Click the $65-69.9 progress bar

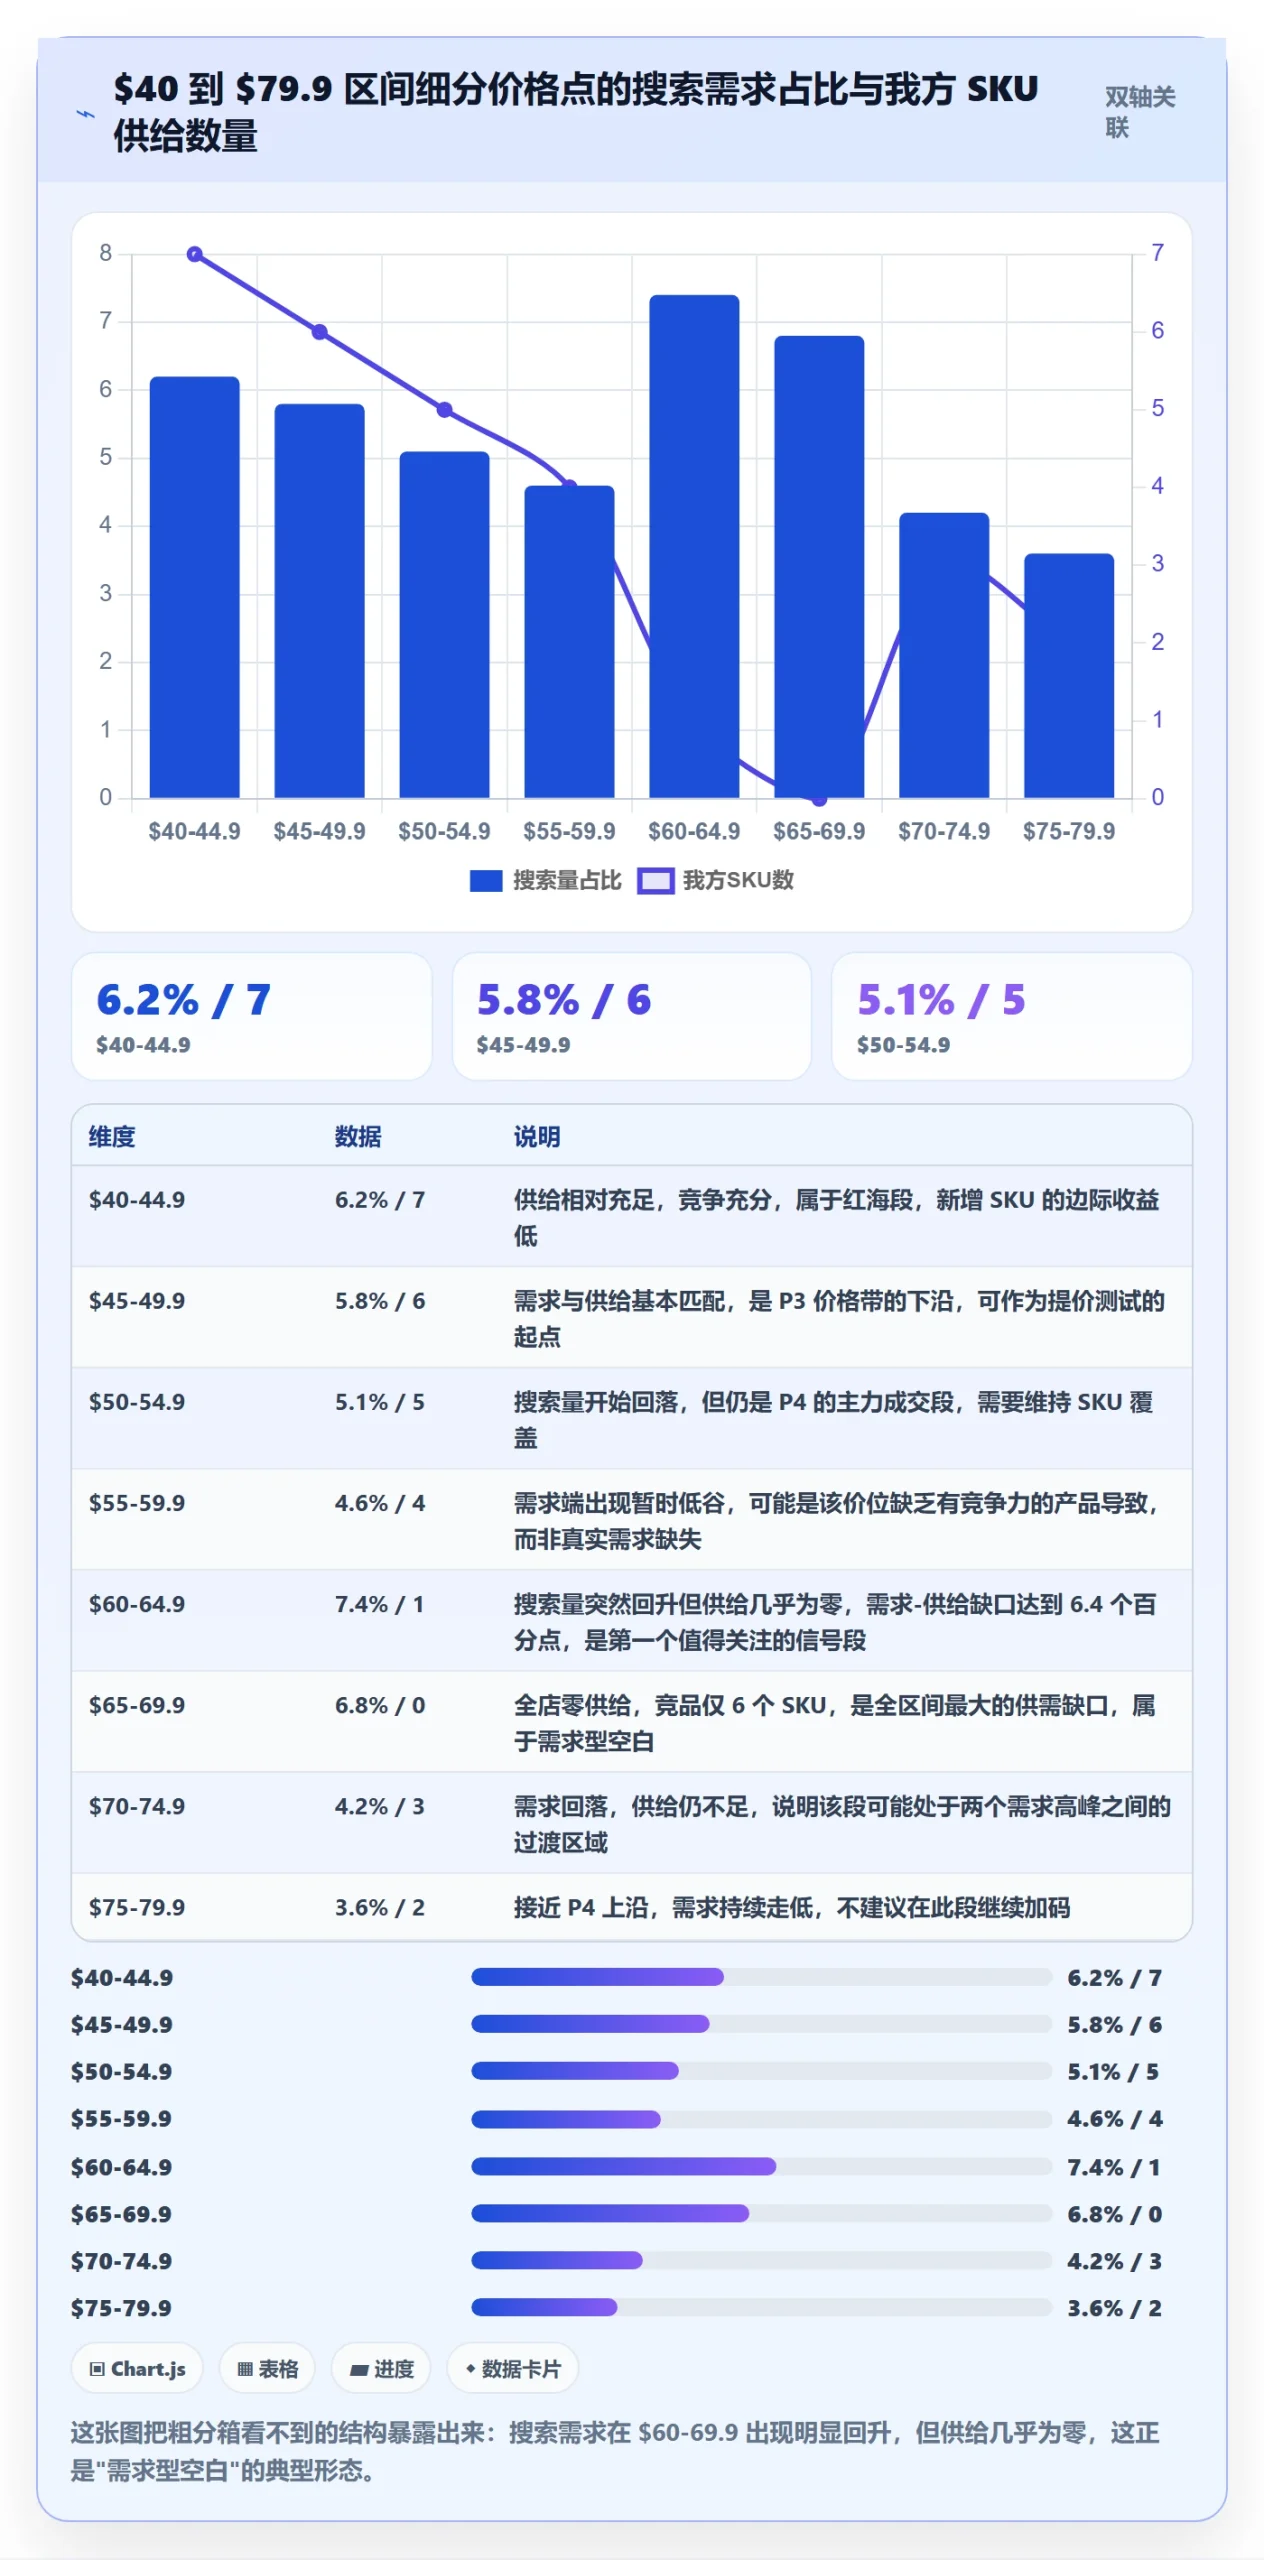point(761,2213)
